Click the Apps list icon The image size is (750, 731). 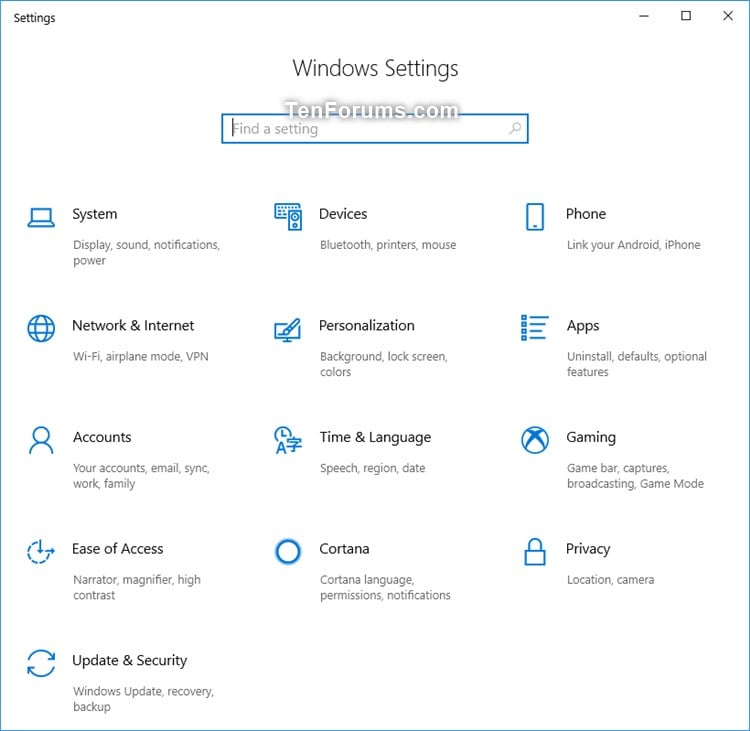(x=535, y=328)
